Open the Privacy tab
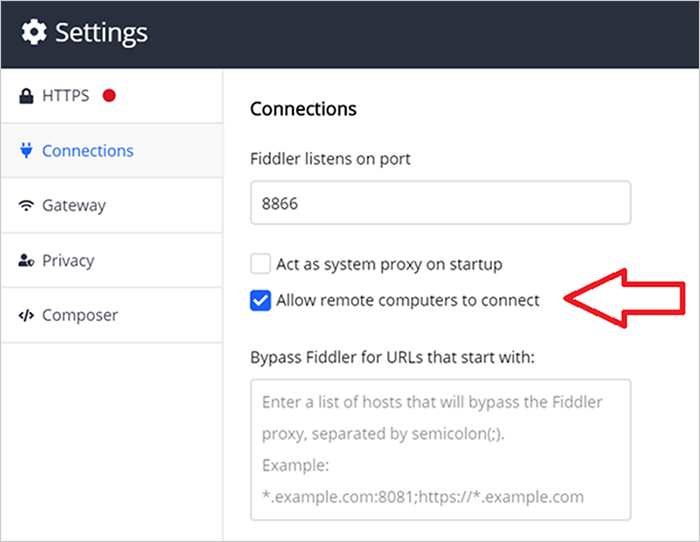This screenshot has height=542, width=700. [112, 260]
